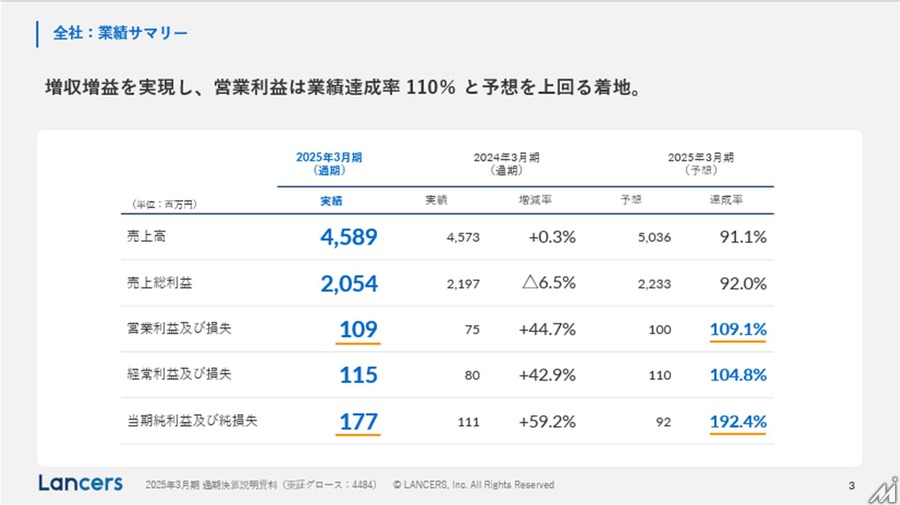Click the 予想 subheader
Screen dimensions: 900x505
631,200
